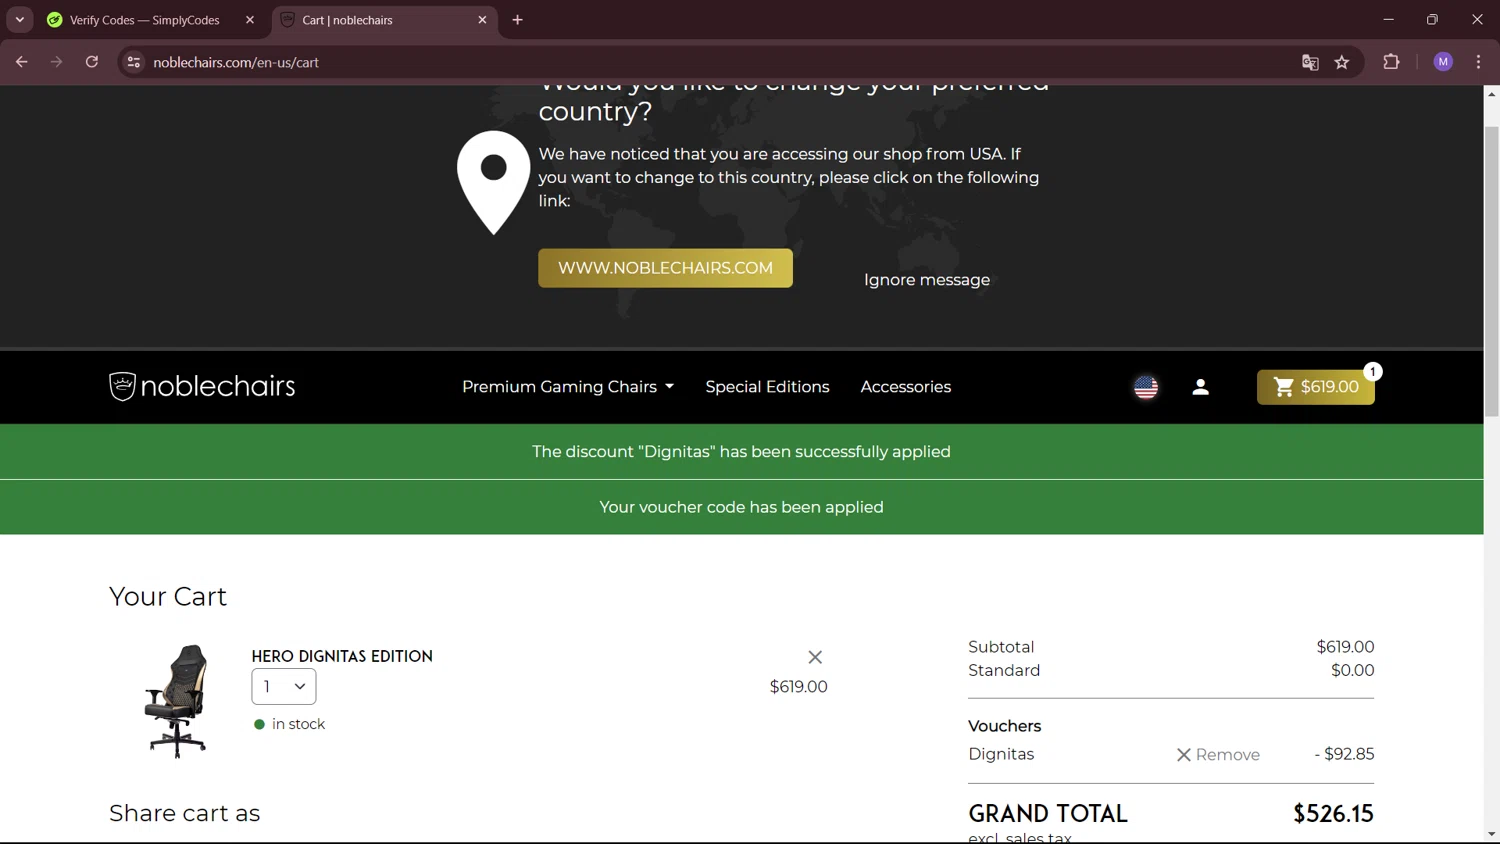
Task: Dismiss via Ignore message link
Action: pos(927,280)
